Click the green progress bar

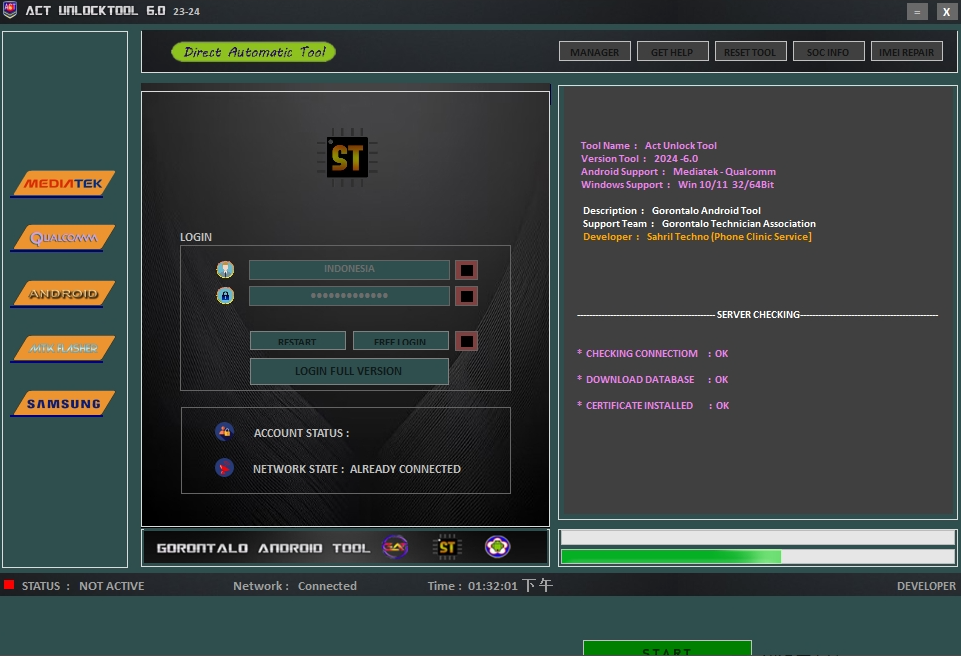[758, 556]
